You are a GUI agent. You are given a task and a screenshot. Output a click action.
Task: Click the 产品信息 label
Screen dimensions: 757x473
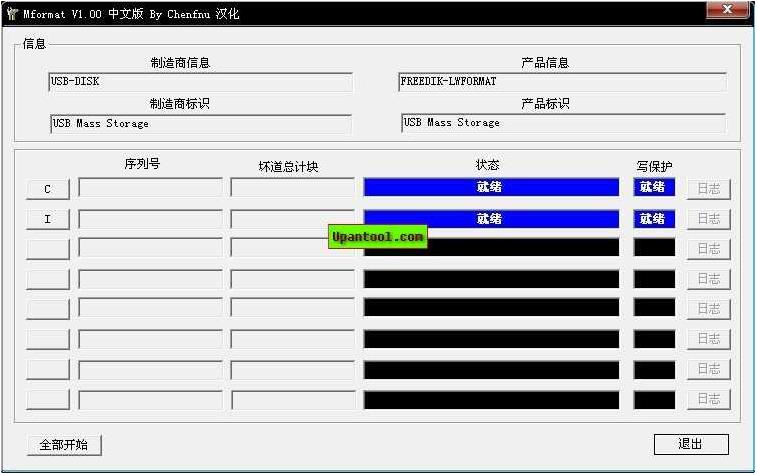tap(545, 63)
